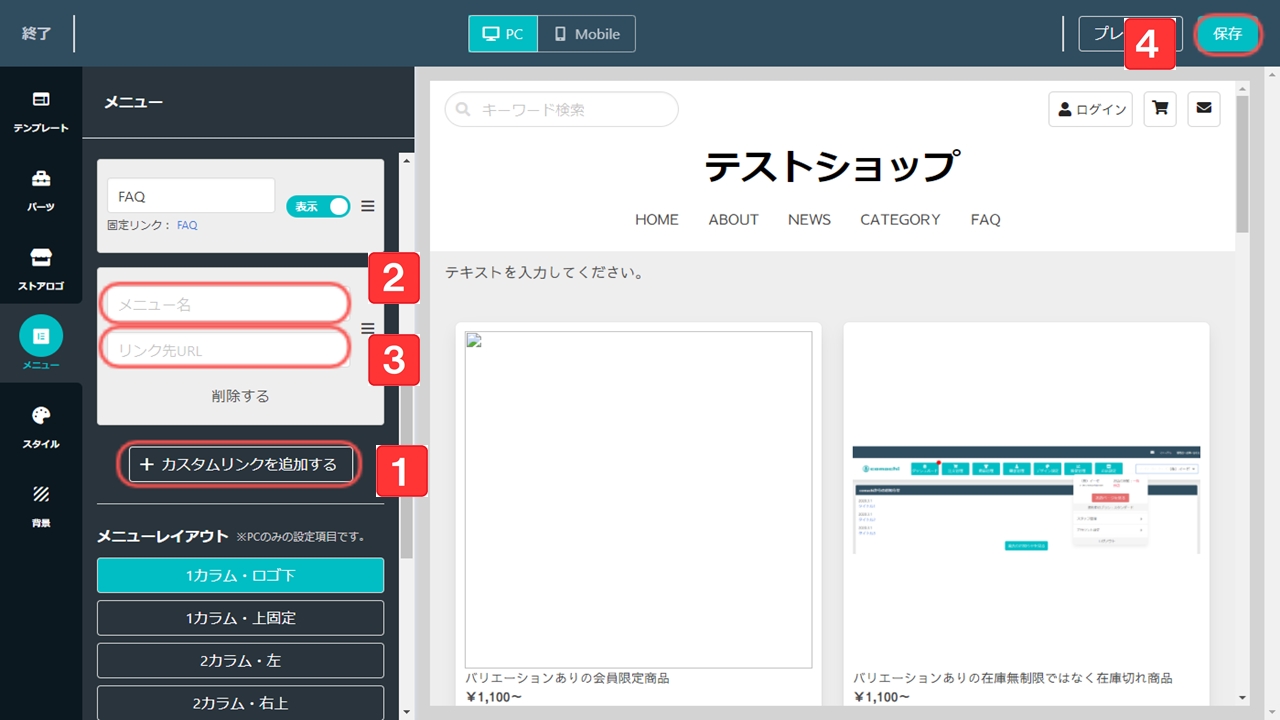Open the スタイル palette section
The width and height of the screenshot is (1280, 720).
pyautogui.click(x=41, y=426)
